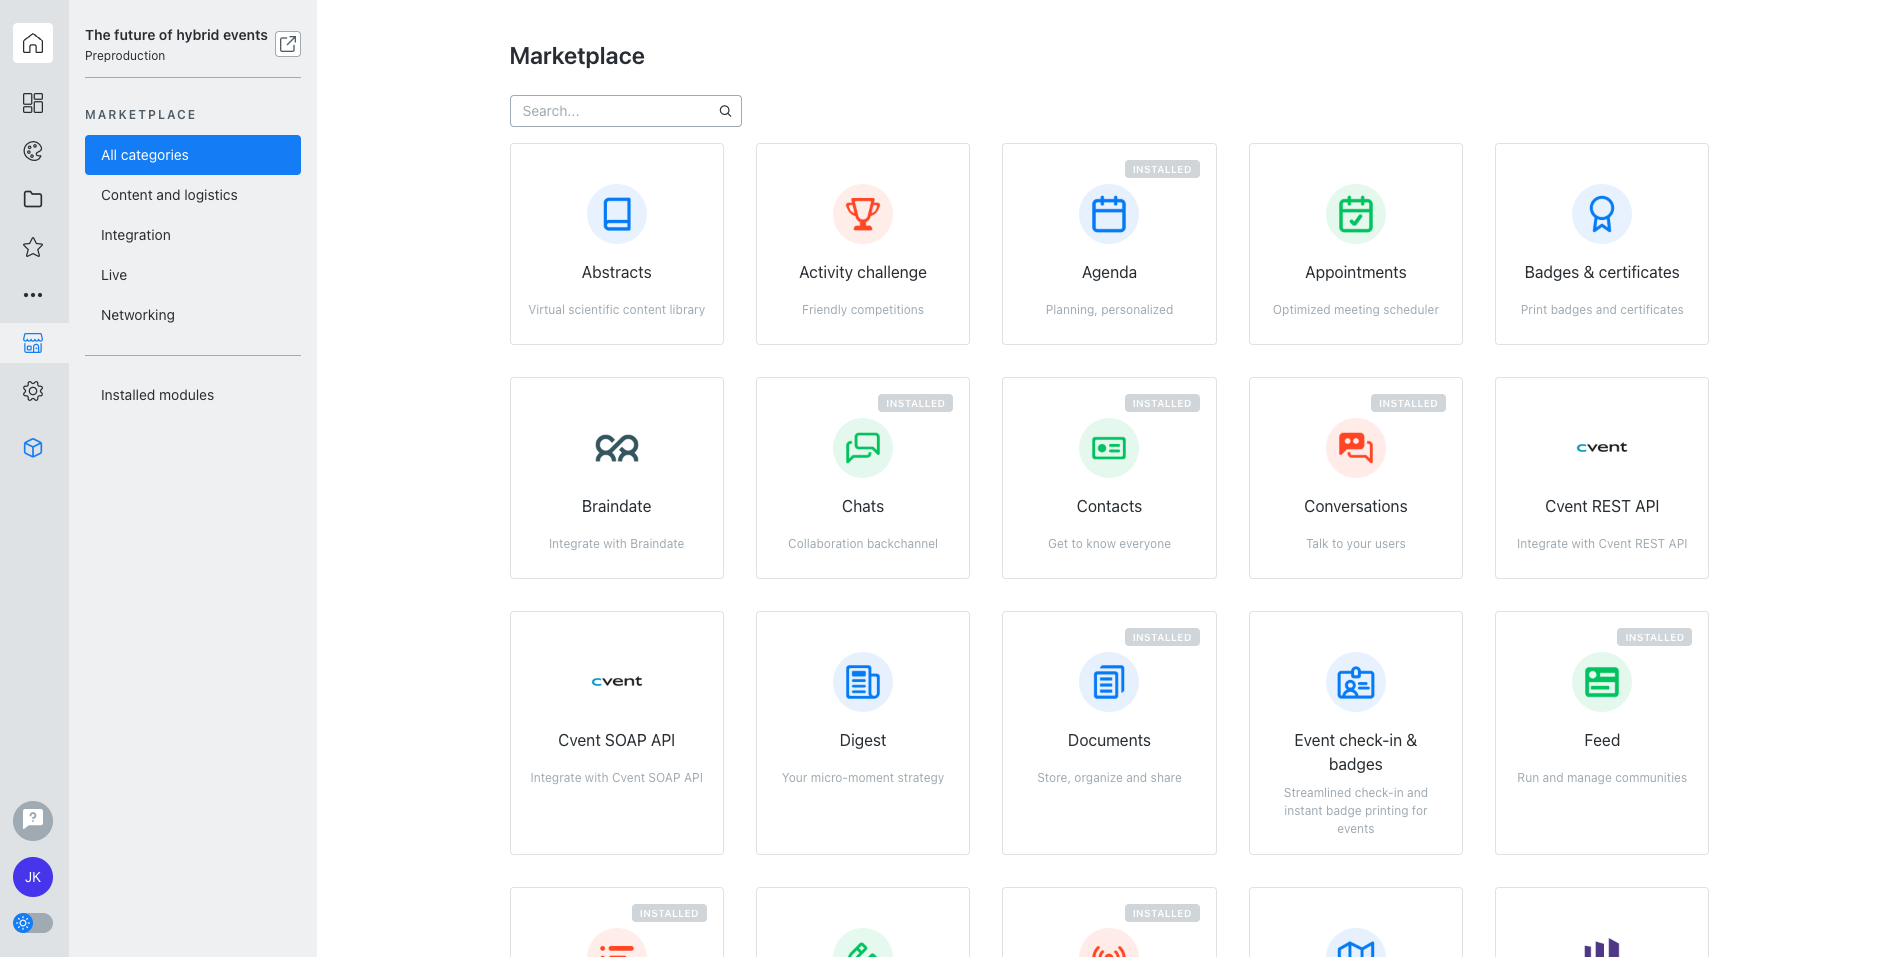Click the Appointments calendar-check icon
Image resolution: width=1900 pixels, height=957 pixels.
pos(1356,214)
